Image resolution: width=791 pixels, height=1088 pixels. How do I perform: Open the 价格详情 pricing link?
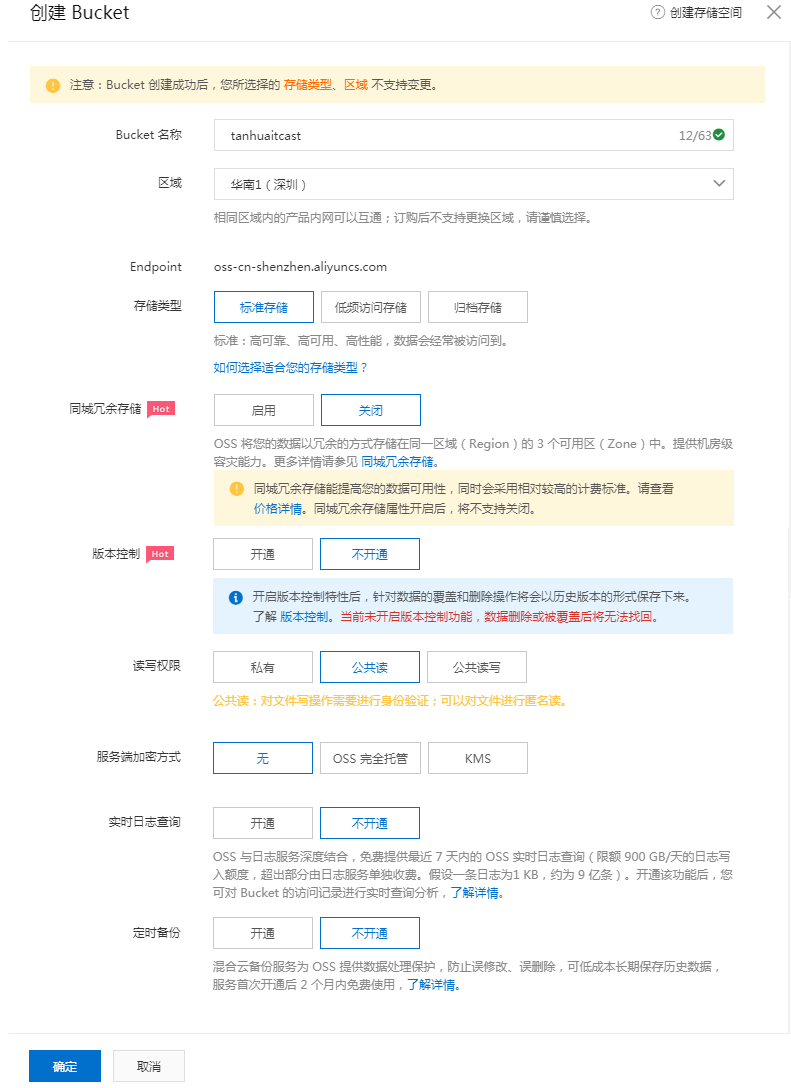(x=278, y=509)
